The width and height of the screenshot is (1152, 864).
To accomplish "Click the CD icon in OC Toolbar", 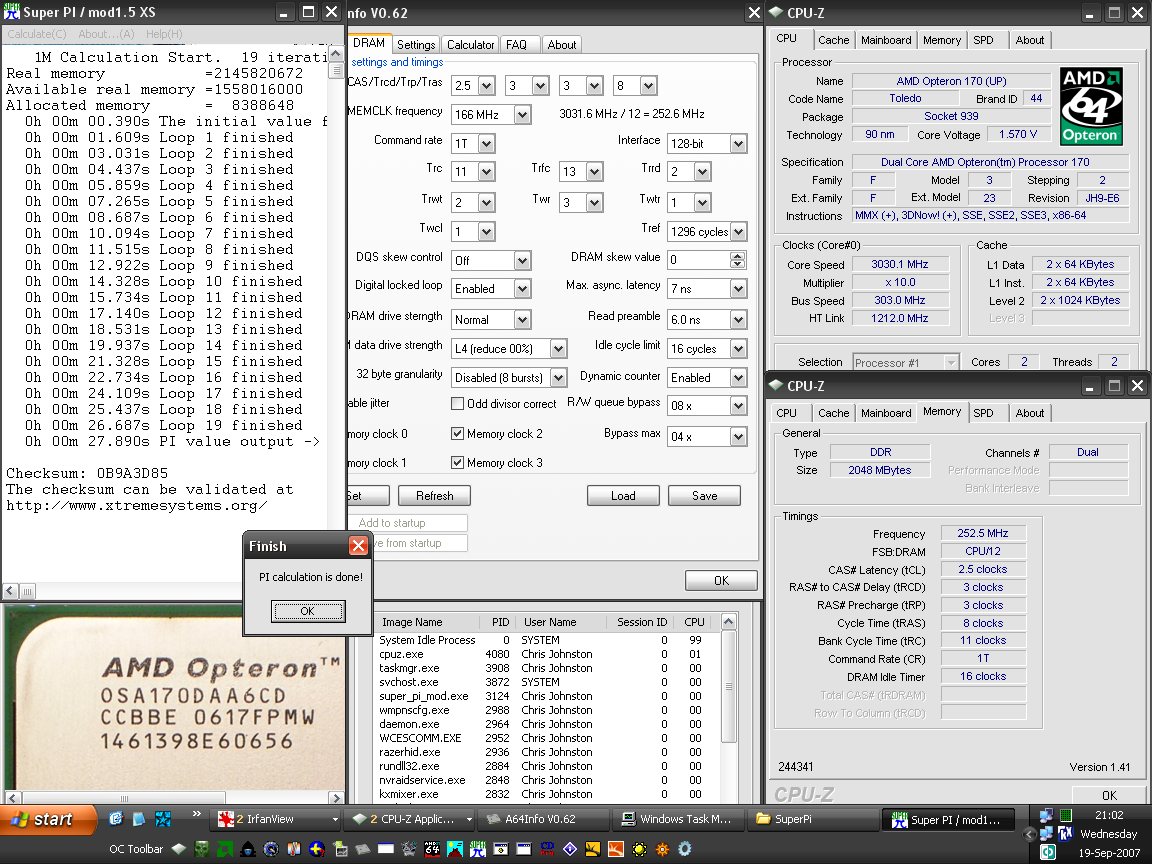I will pos(547,849).
